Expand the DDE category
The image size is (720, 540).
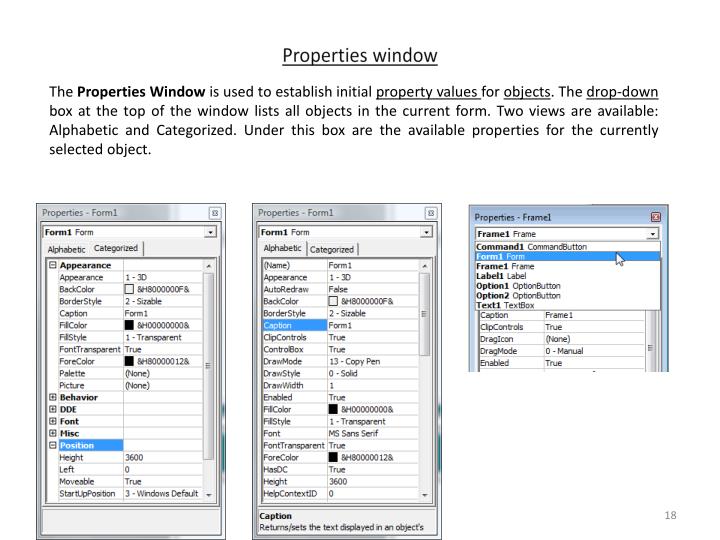pyautogui.click(x=53, y=409)
